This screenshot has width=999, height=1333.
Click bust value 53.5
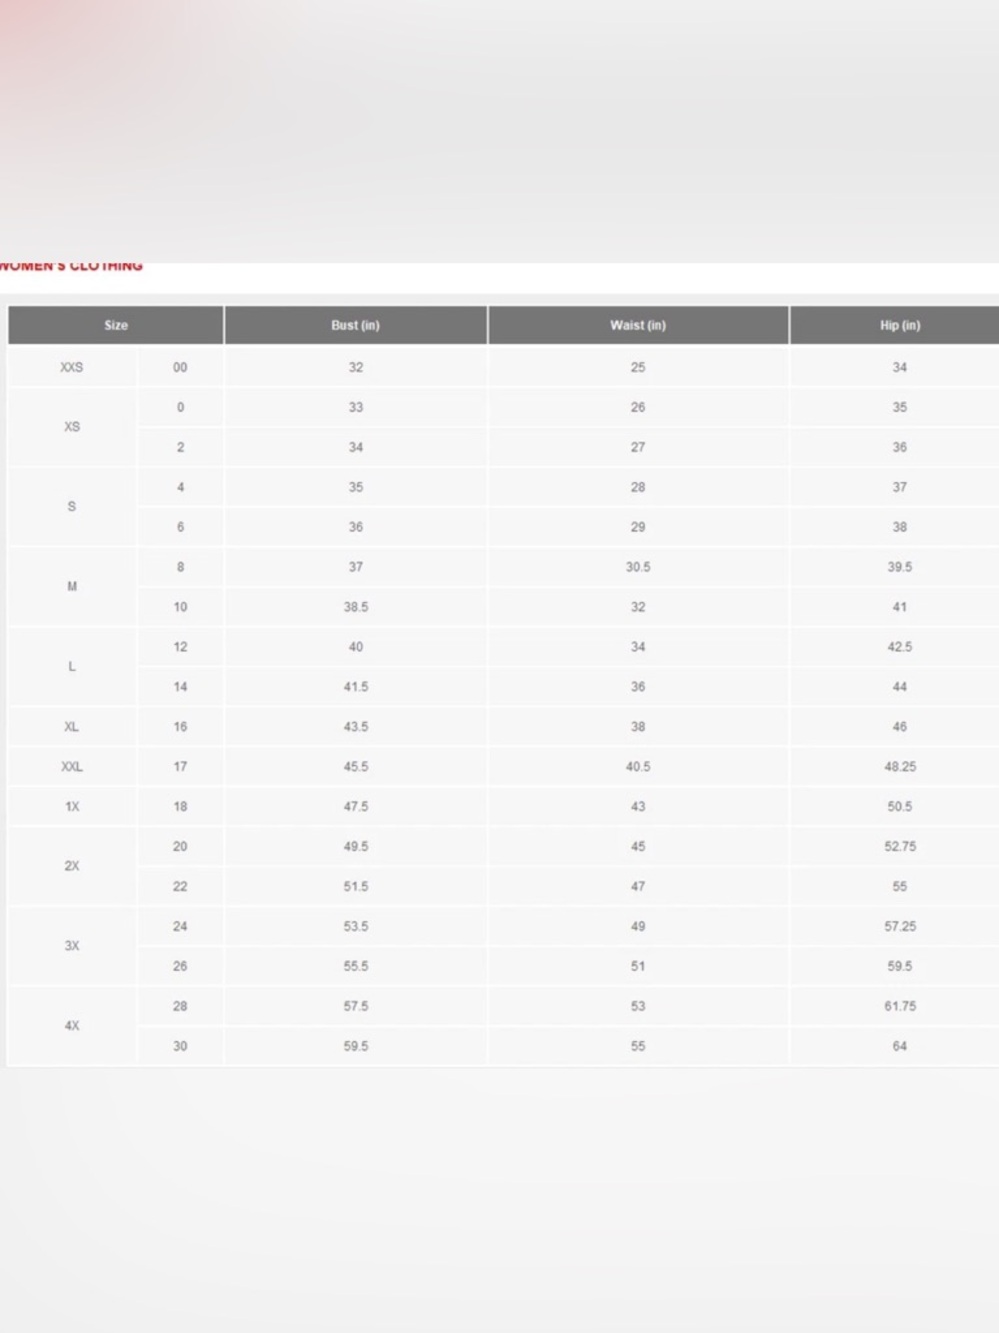click(356, 926)
